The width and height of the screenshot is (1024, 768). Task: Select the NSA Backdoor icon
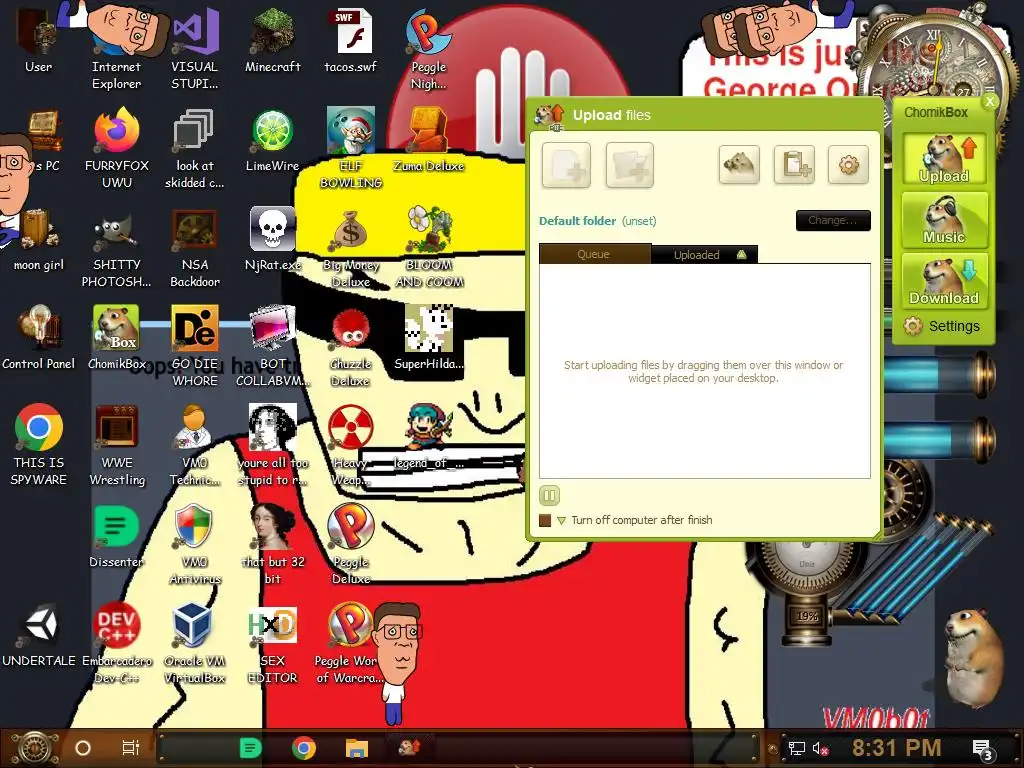[x=195, y=248]
